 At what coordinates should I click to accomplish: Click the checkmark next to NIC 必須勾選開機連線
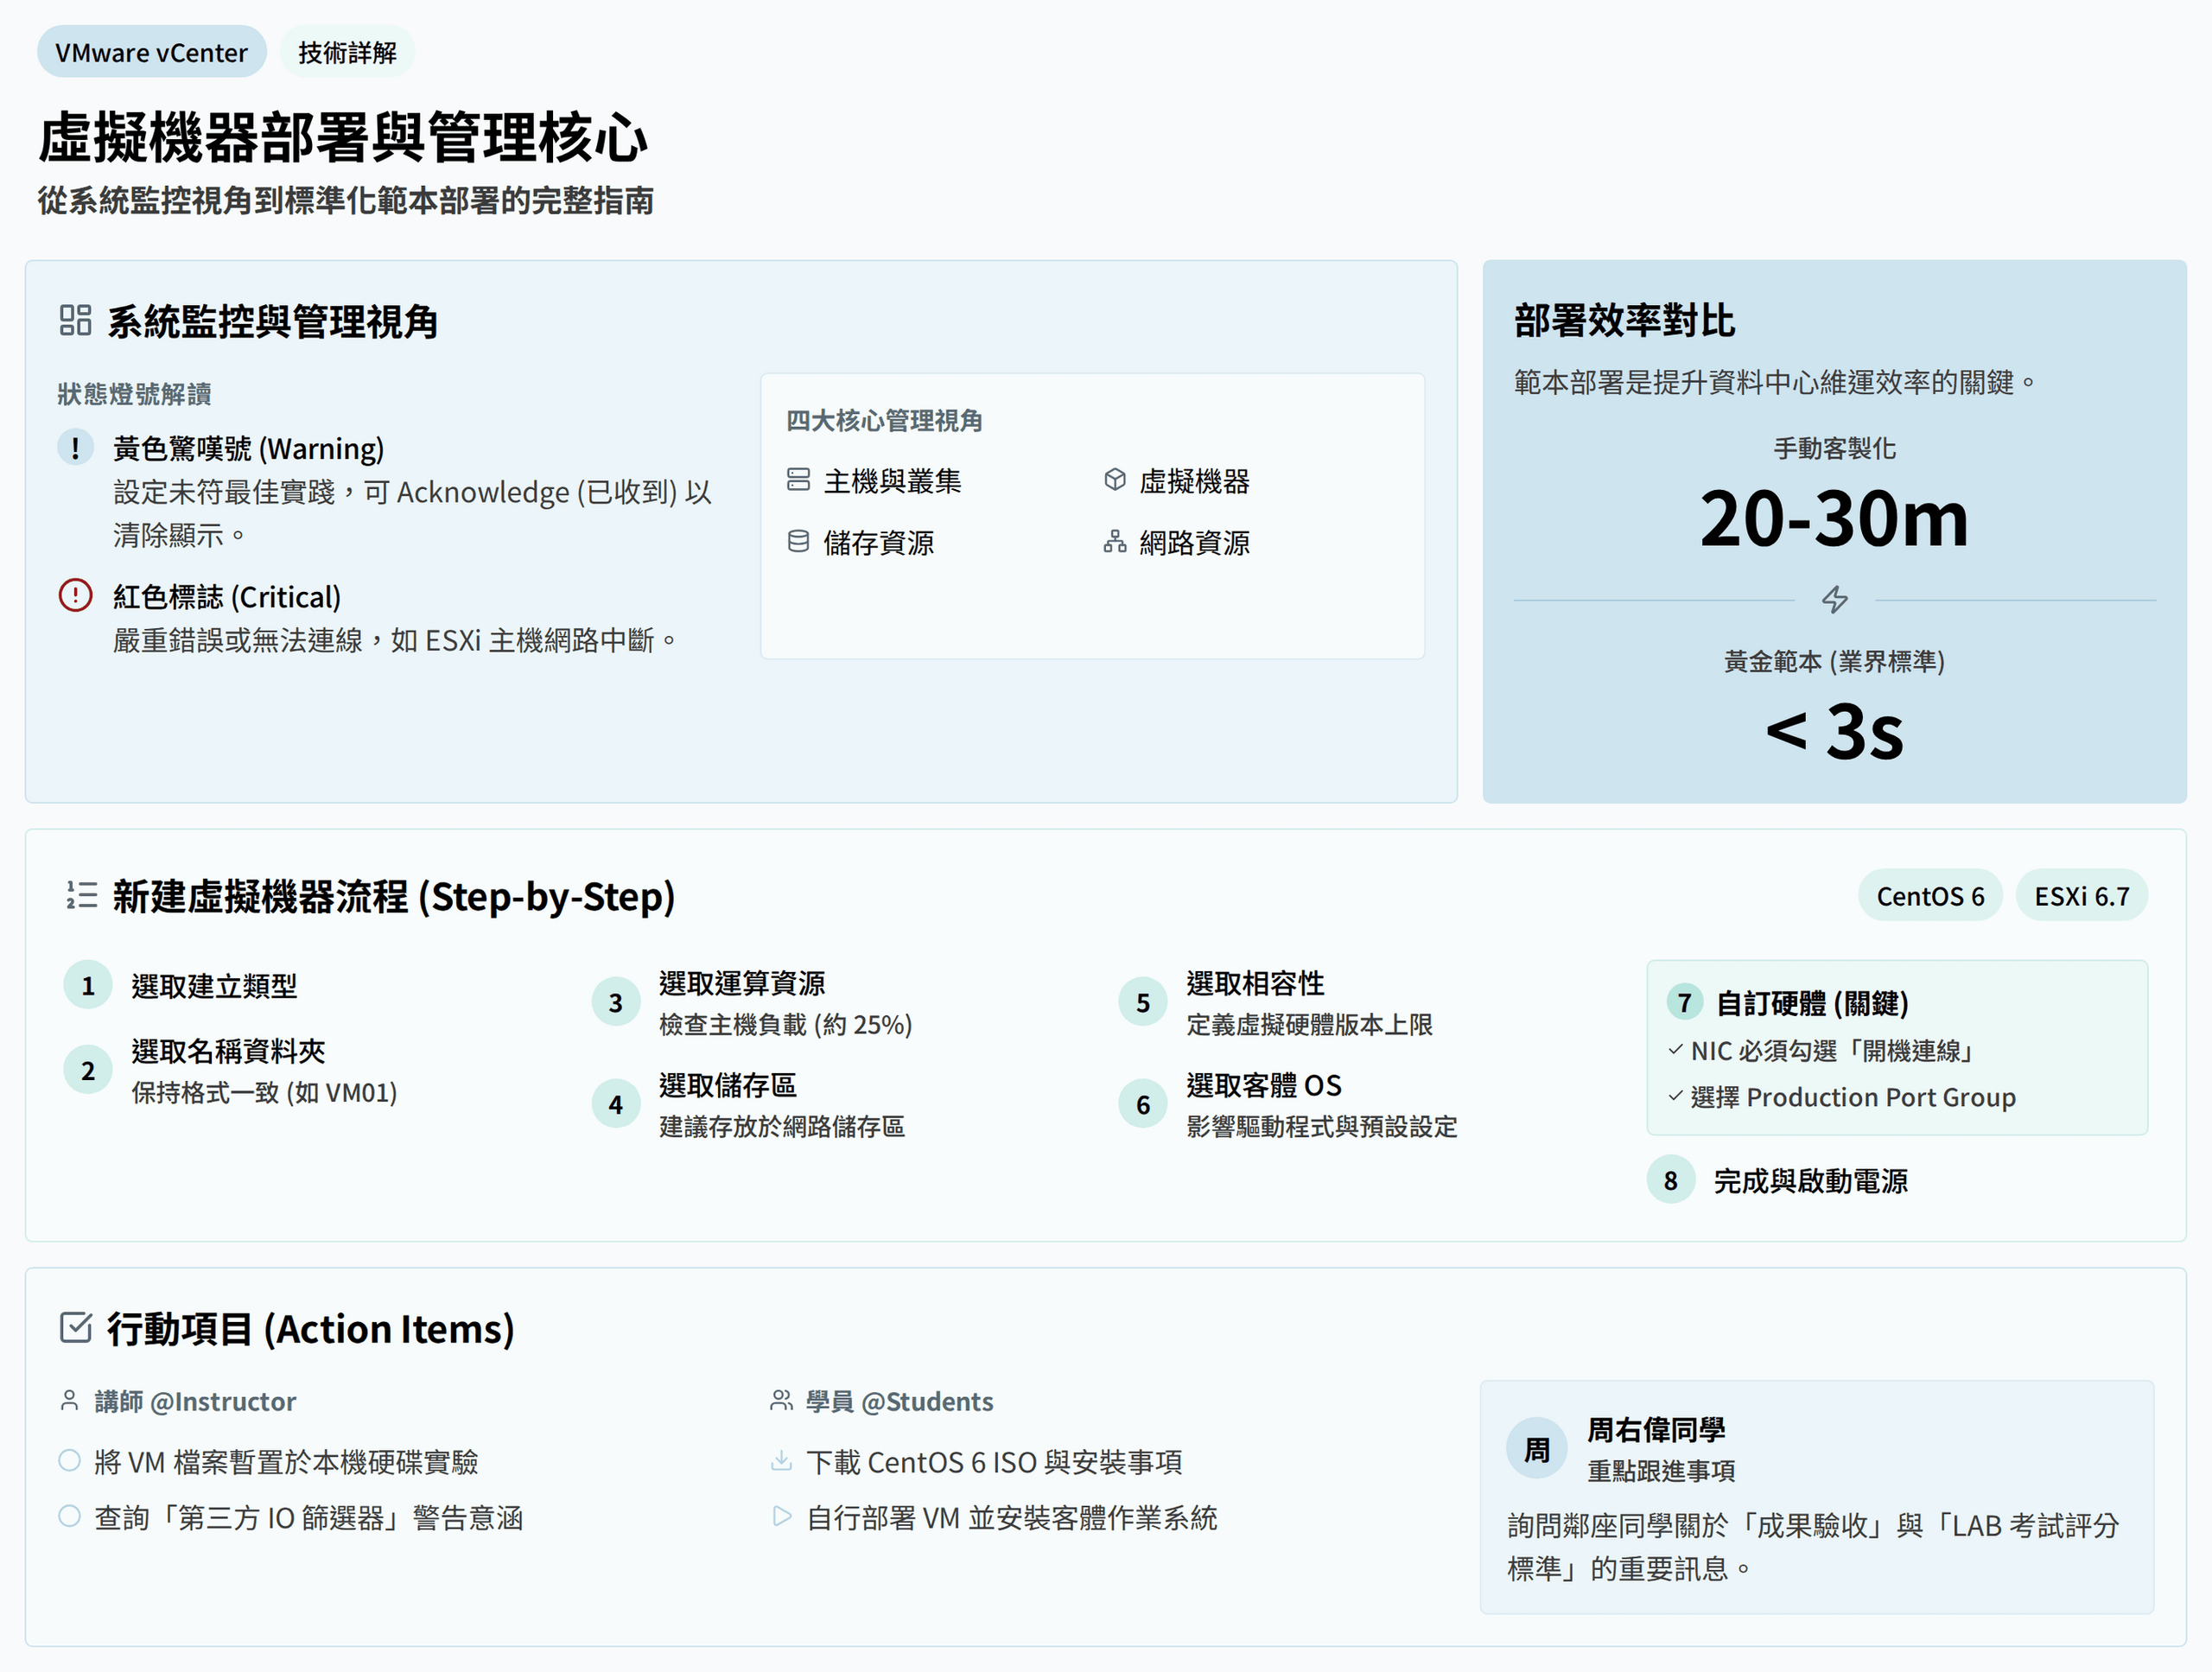(1675, 1049)
